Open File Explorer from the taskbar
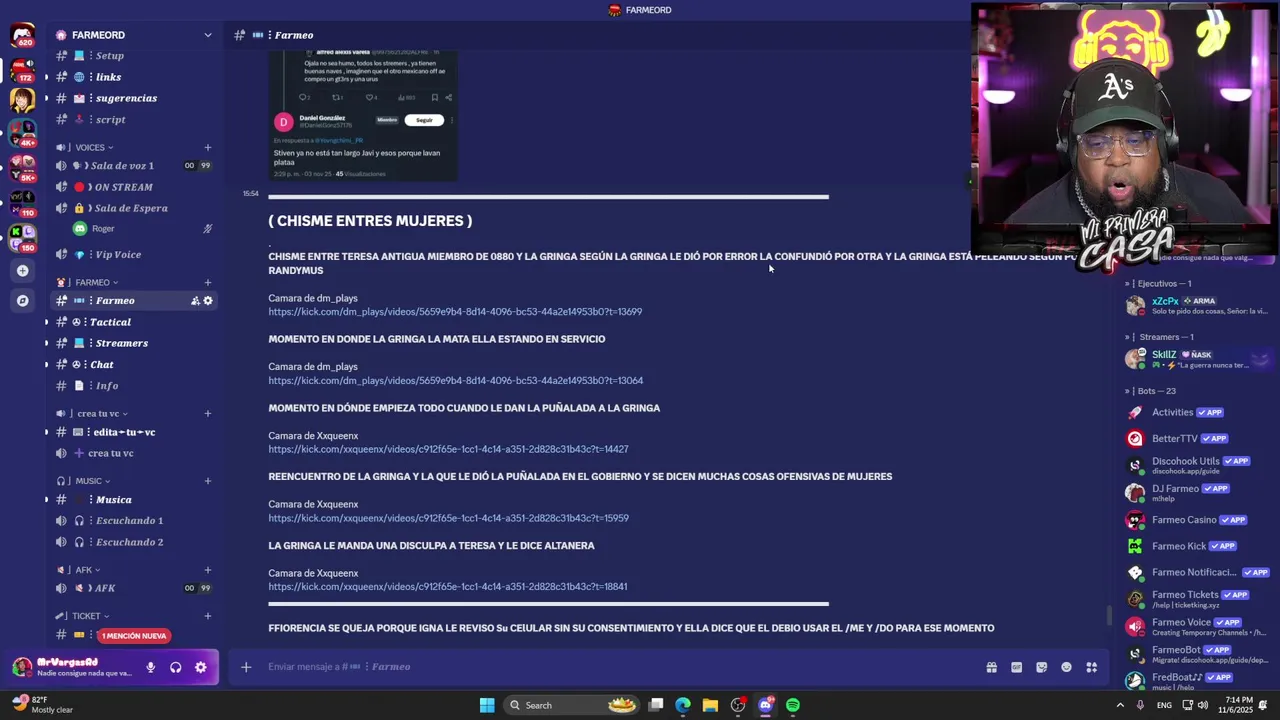The height and width of the screenshot is (720, 1280). tap(710, 705)
